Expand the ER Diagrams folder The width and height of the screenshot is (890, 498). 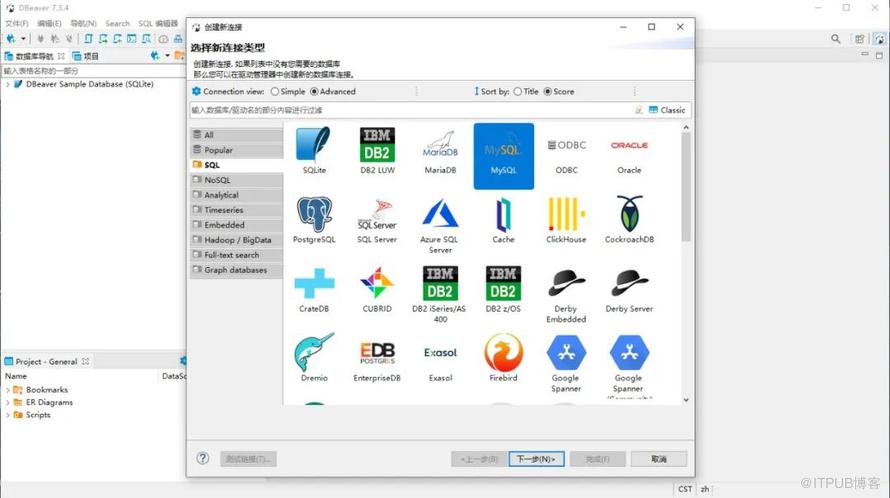(7, 403)
